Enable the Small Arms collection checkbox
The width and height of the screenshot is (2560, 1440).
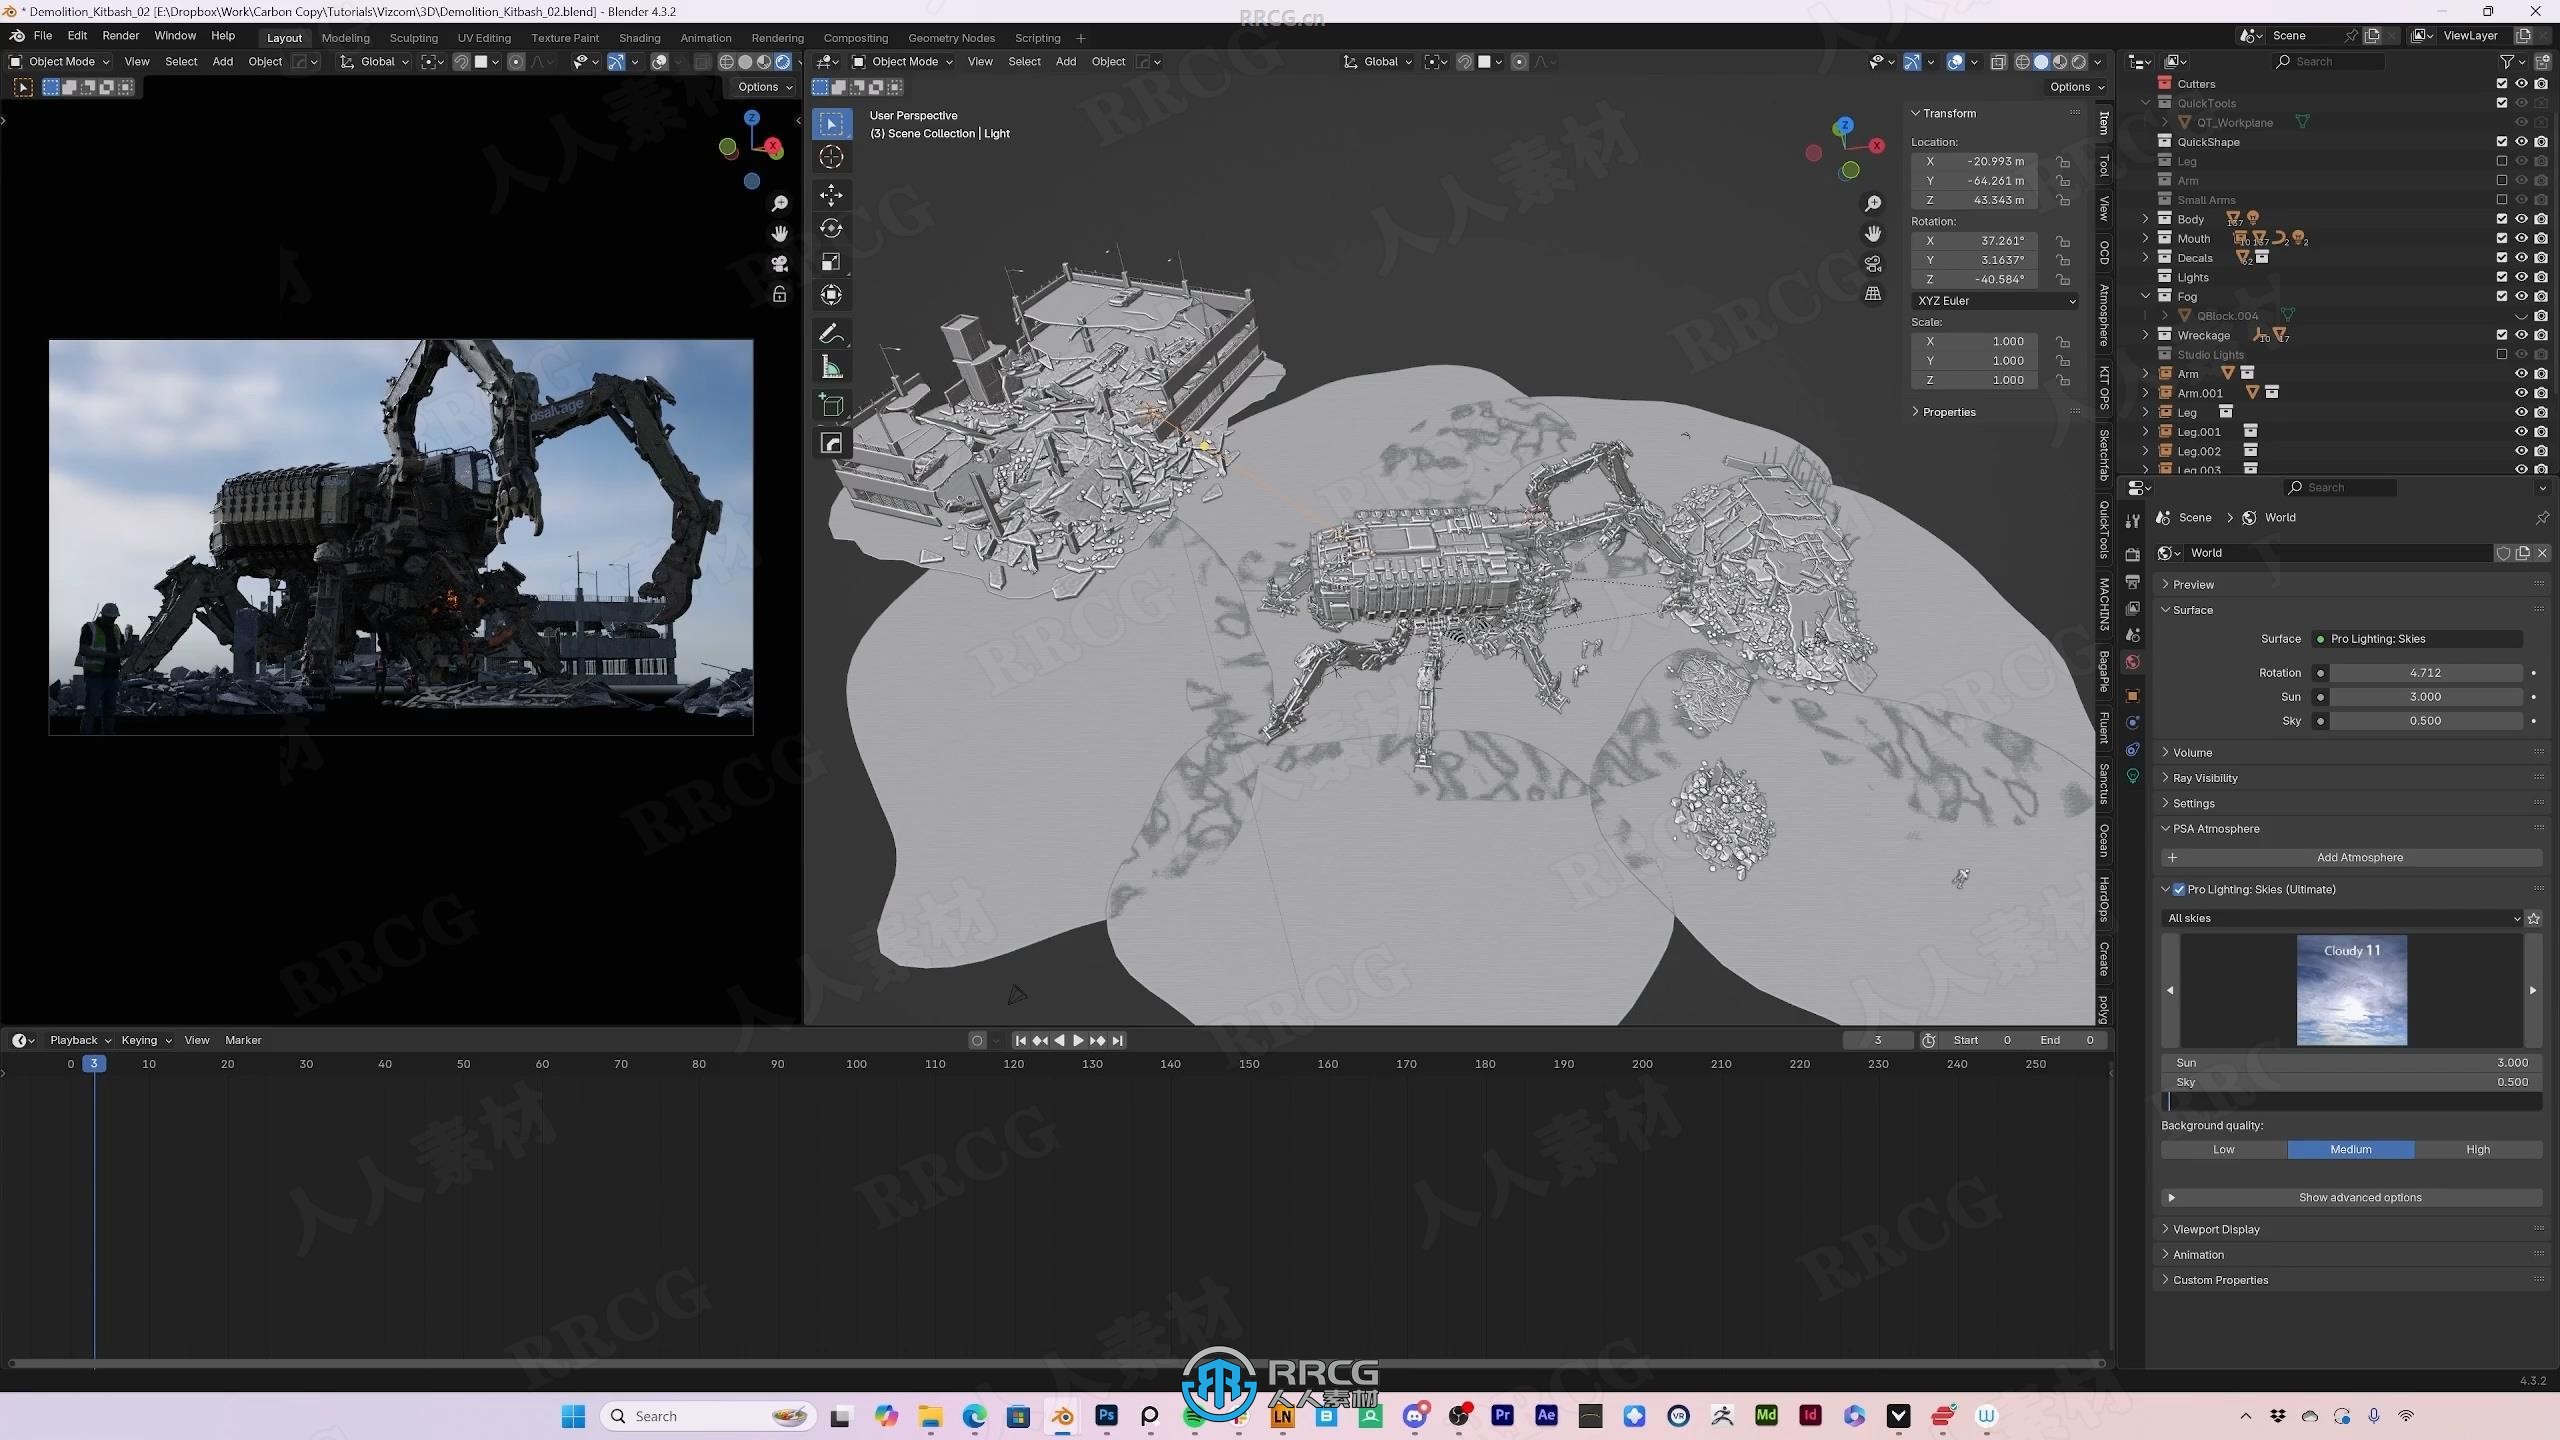pyautogui.click(x=2501, y=200)
